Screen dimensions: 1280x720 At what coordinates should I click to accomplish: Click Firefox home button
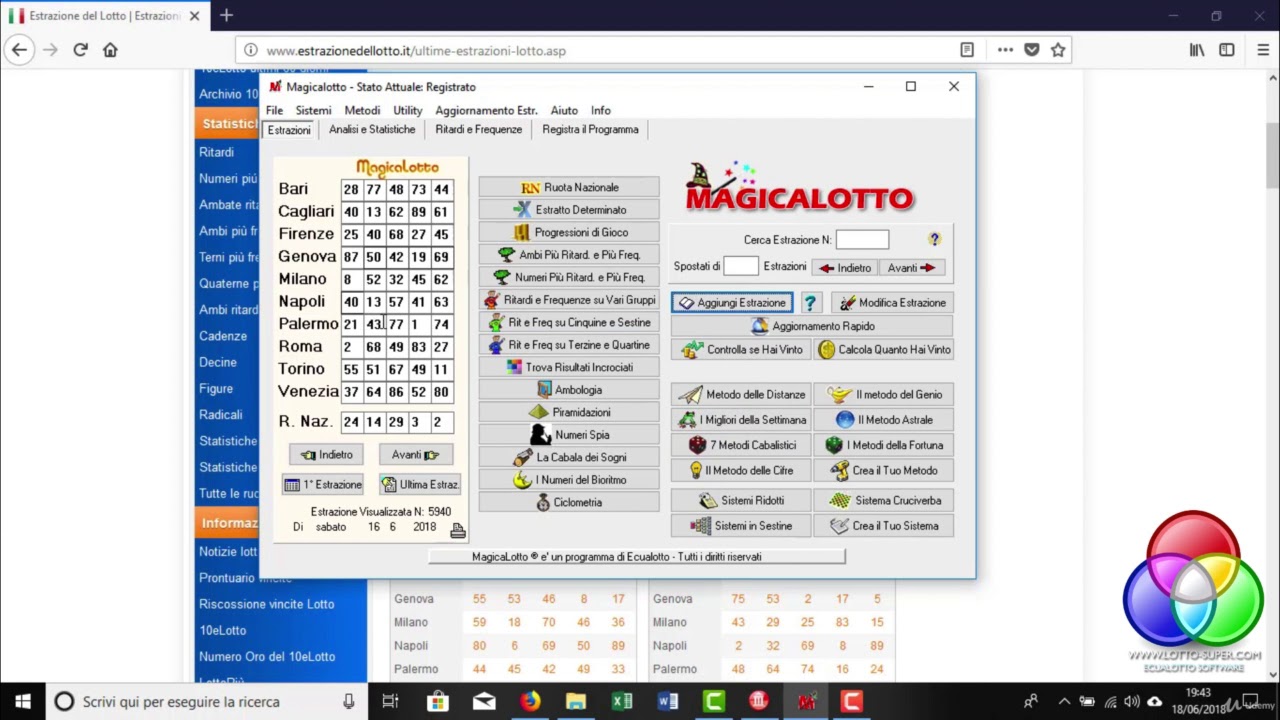click(110, 50)
